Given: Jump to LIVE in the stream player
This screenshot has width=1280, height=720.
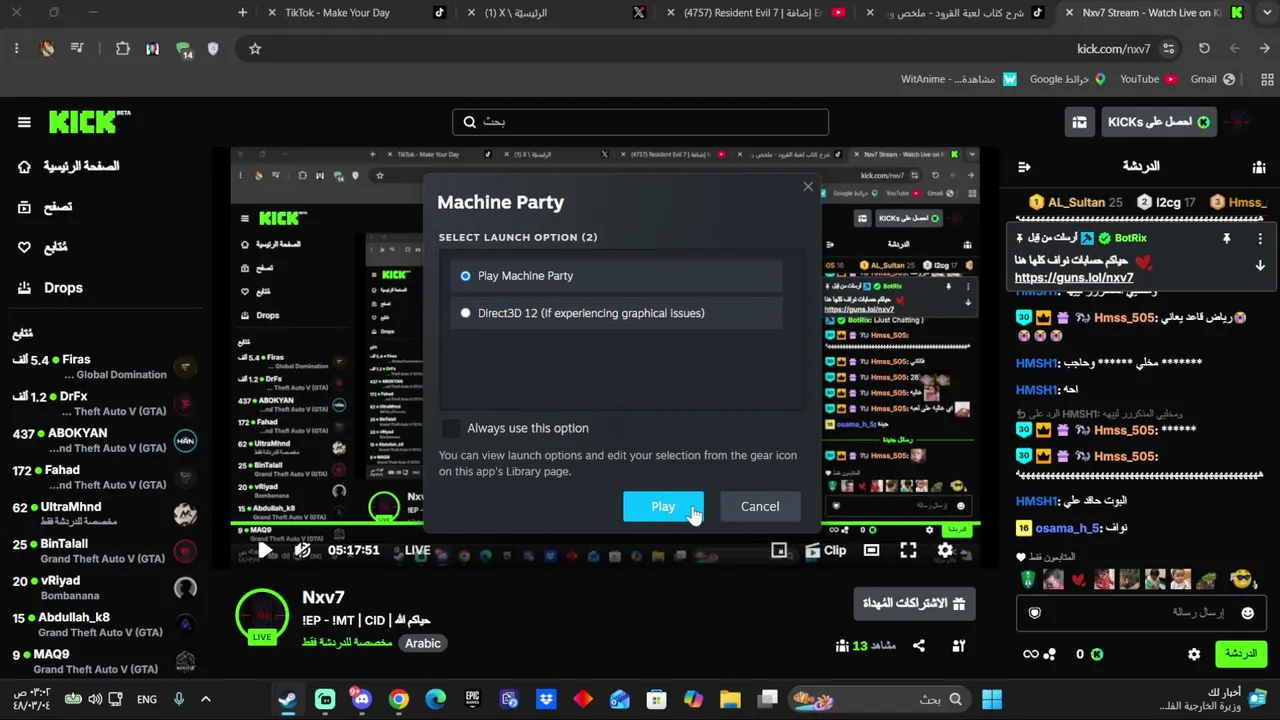Looking at the screenshot, I should (417, 550).
